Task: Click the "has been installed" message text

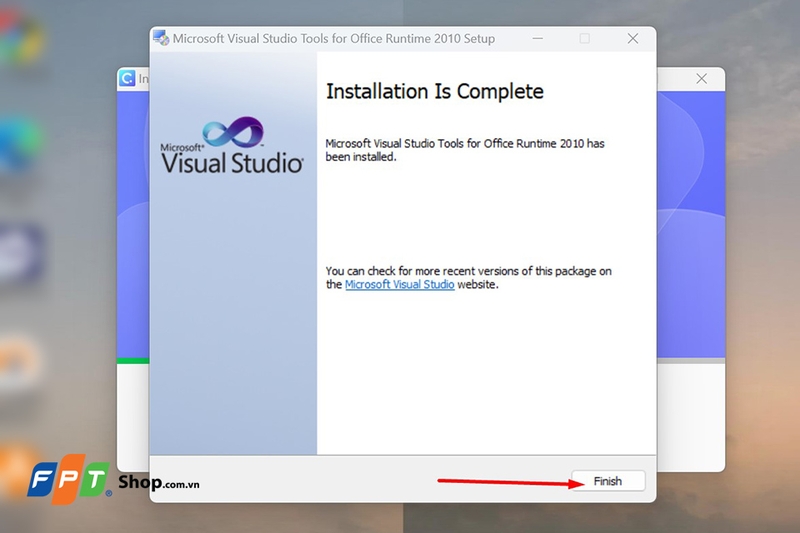Action: [x=465, y=150]
